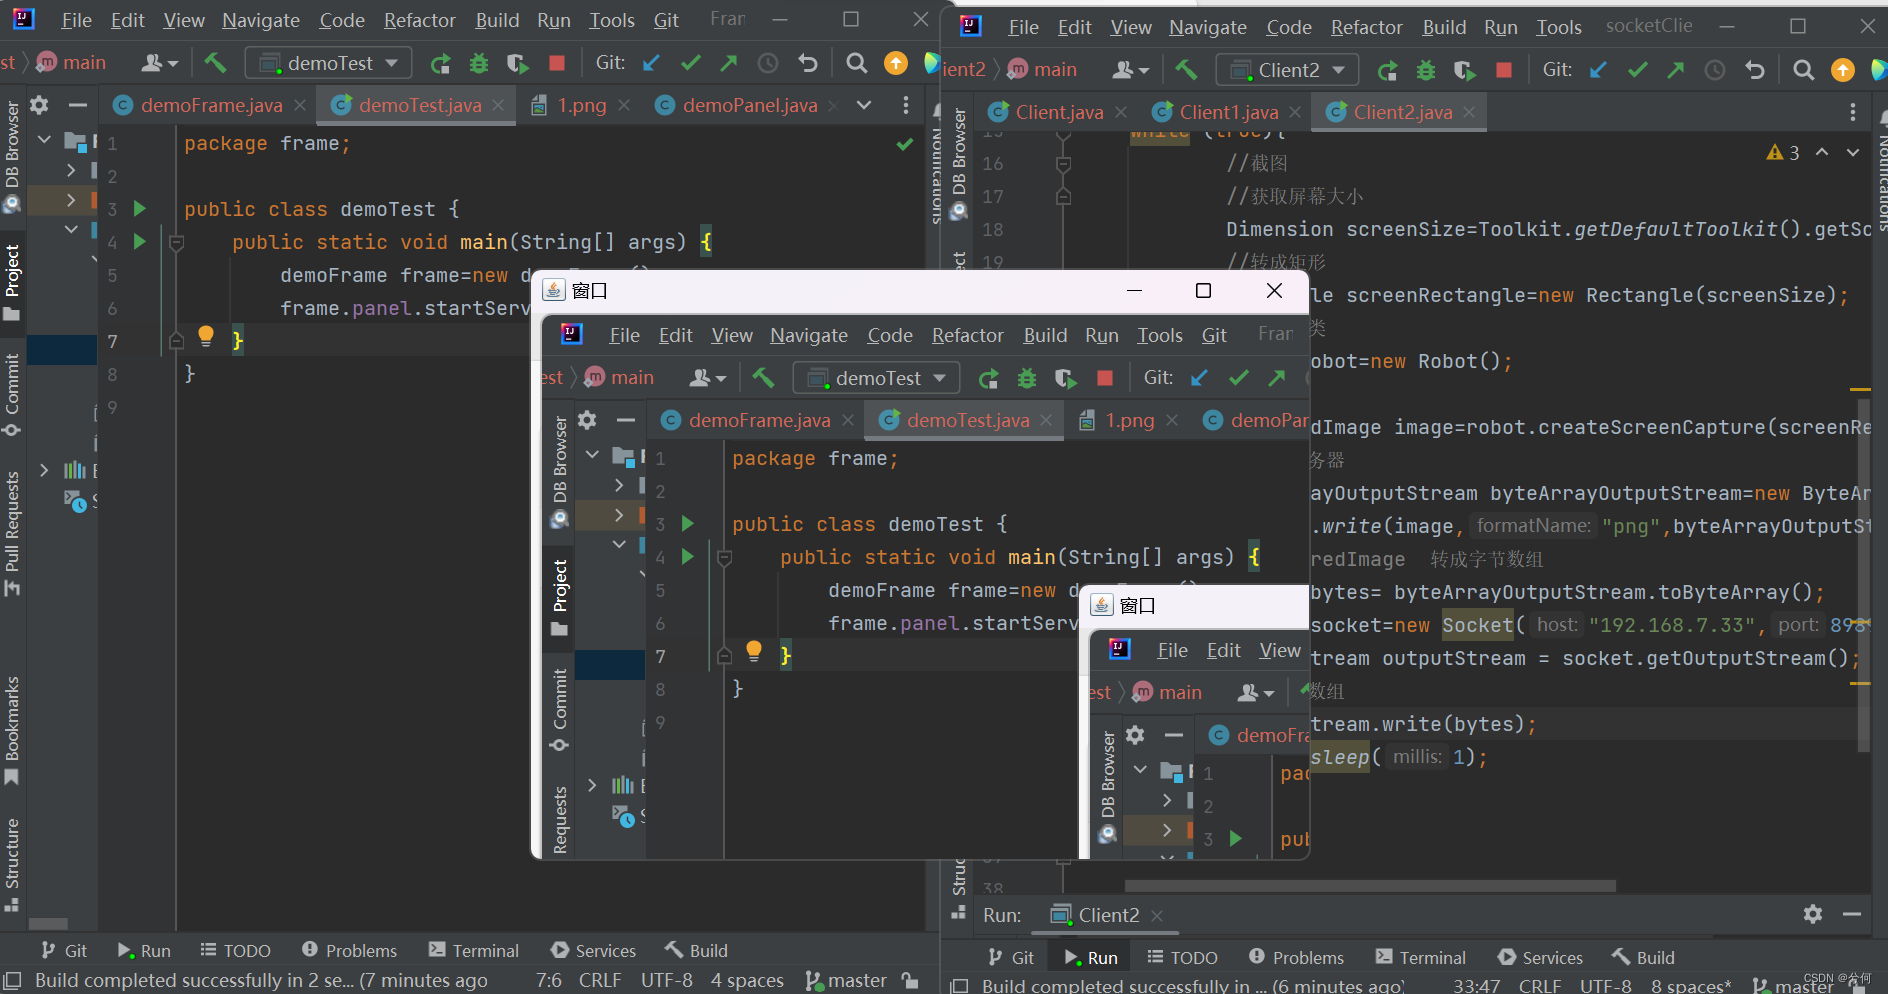Stop demoTest with the red square icon
Screen dimensions: 1888x994
click(557, 64)
